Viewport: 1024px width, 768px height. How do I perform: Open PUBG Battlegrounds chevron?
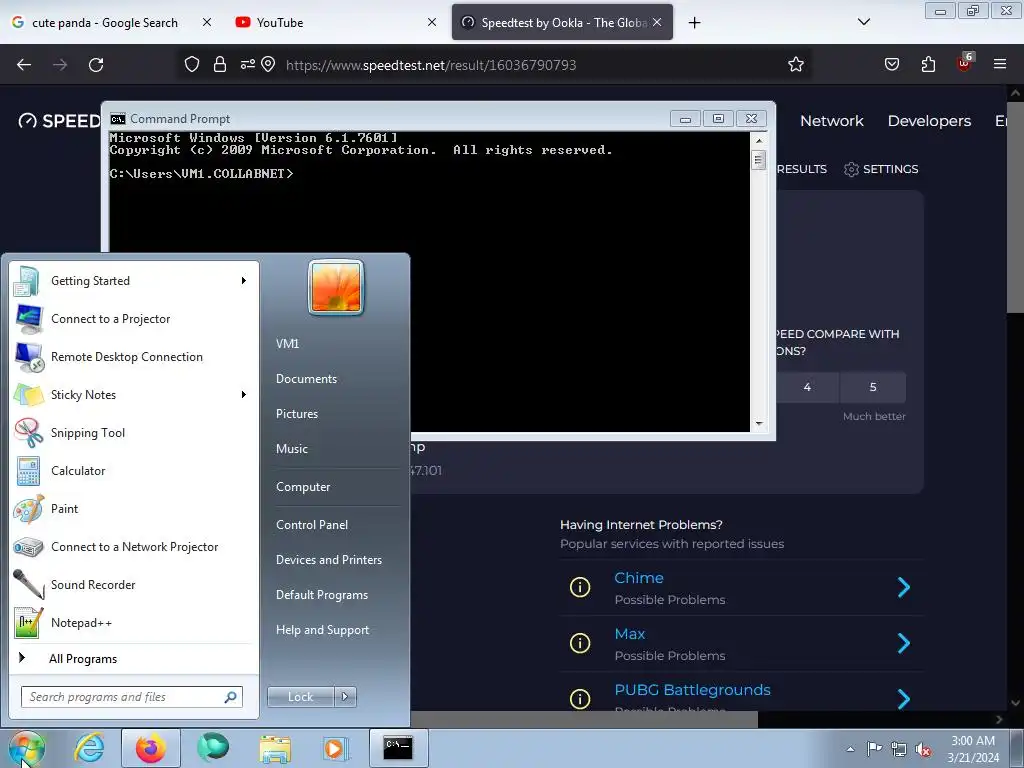904,699
